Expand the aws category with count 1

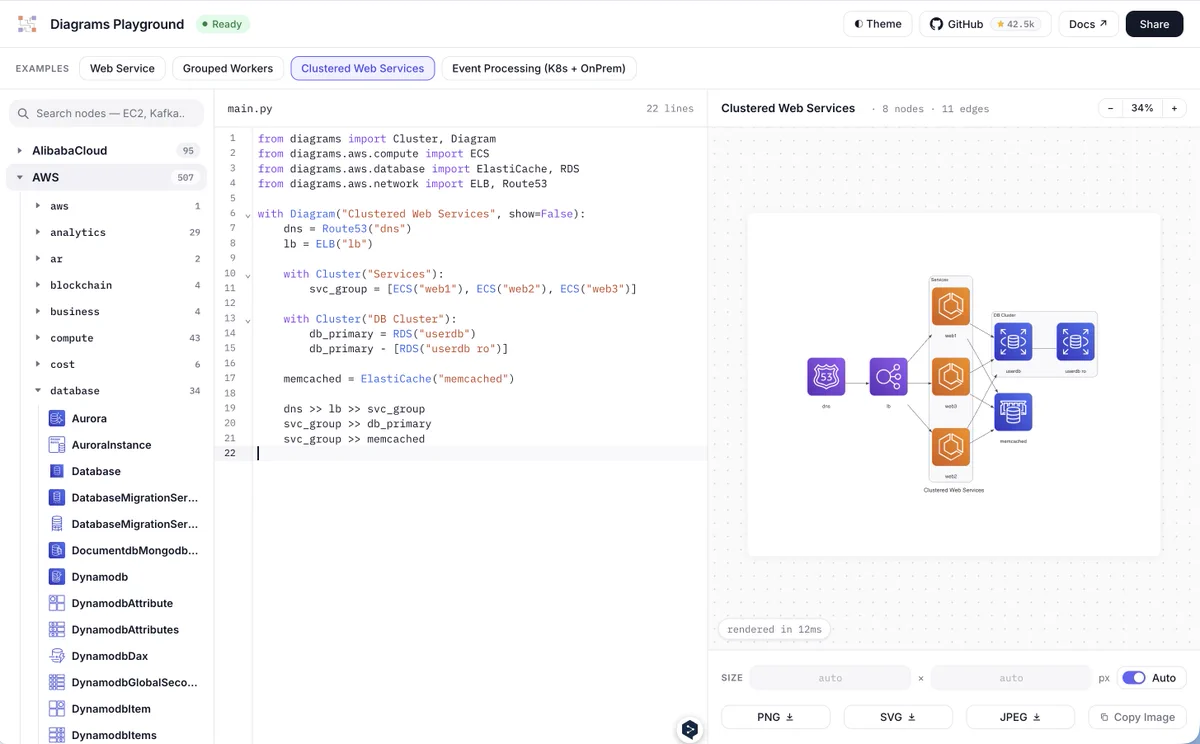[x=38, y=206]
